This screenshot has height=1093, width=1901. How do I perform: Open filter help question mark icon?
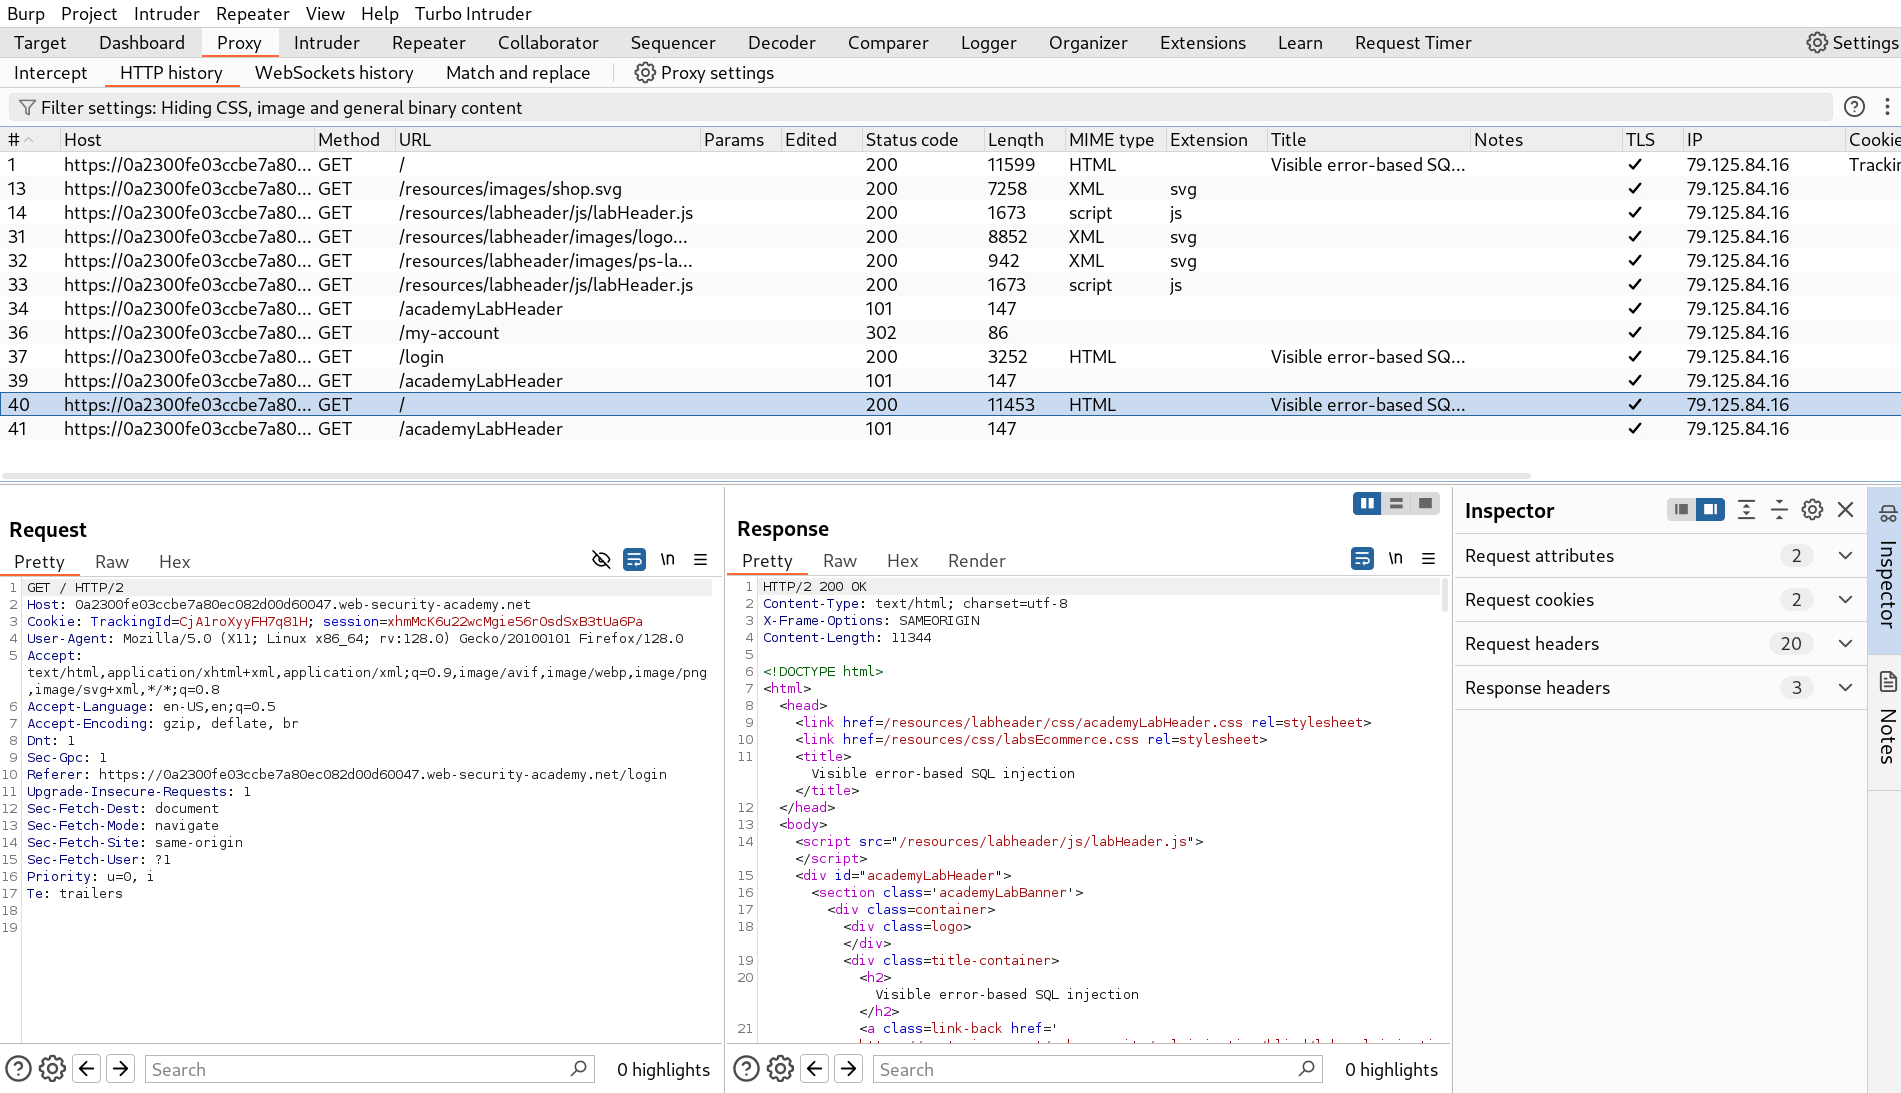click(1853, 107)
